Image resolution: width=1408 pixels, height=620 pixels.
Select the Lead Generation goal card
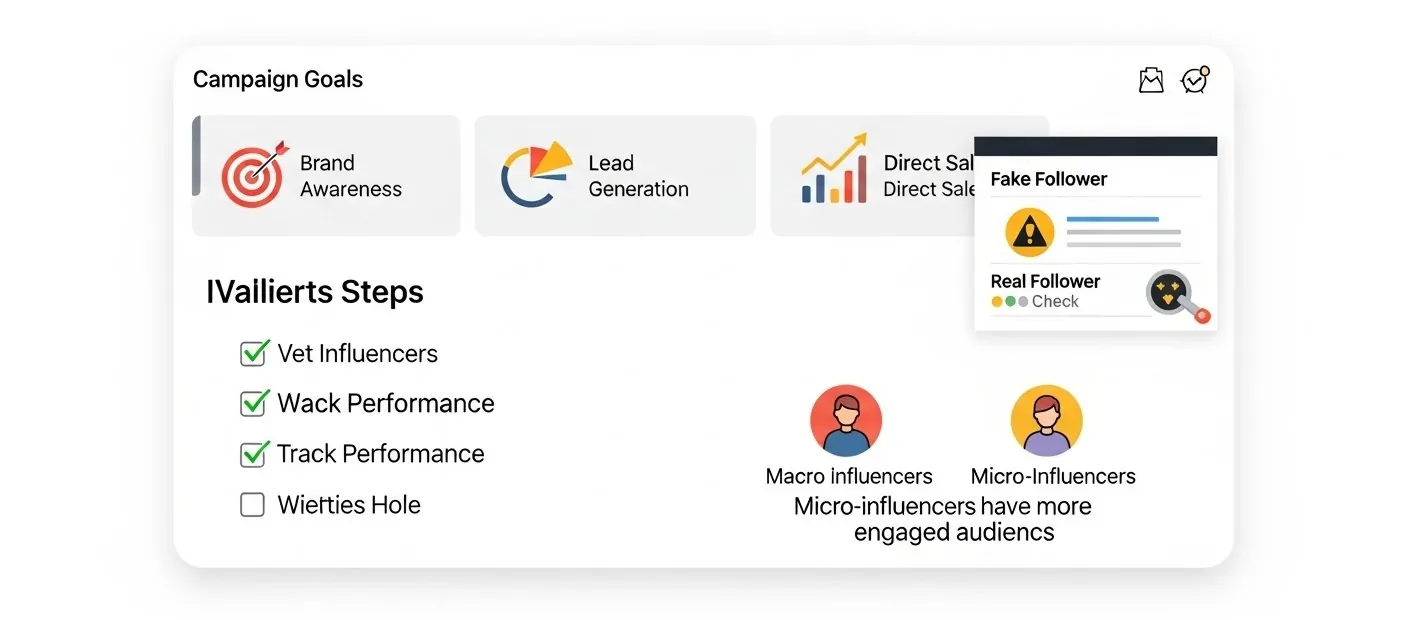coord(614,176)
